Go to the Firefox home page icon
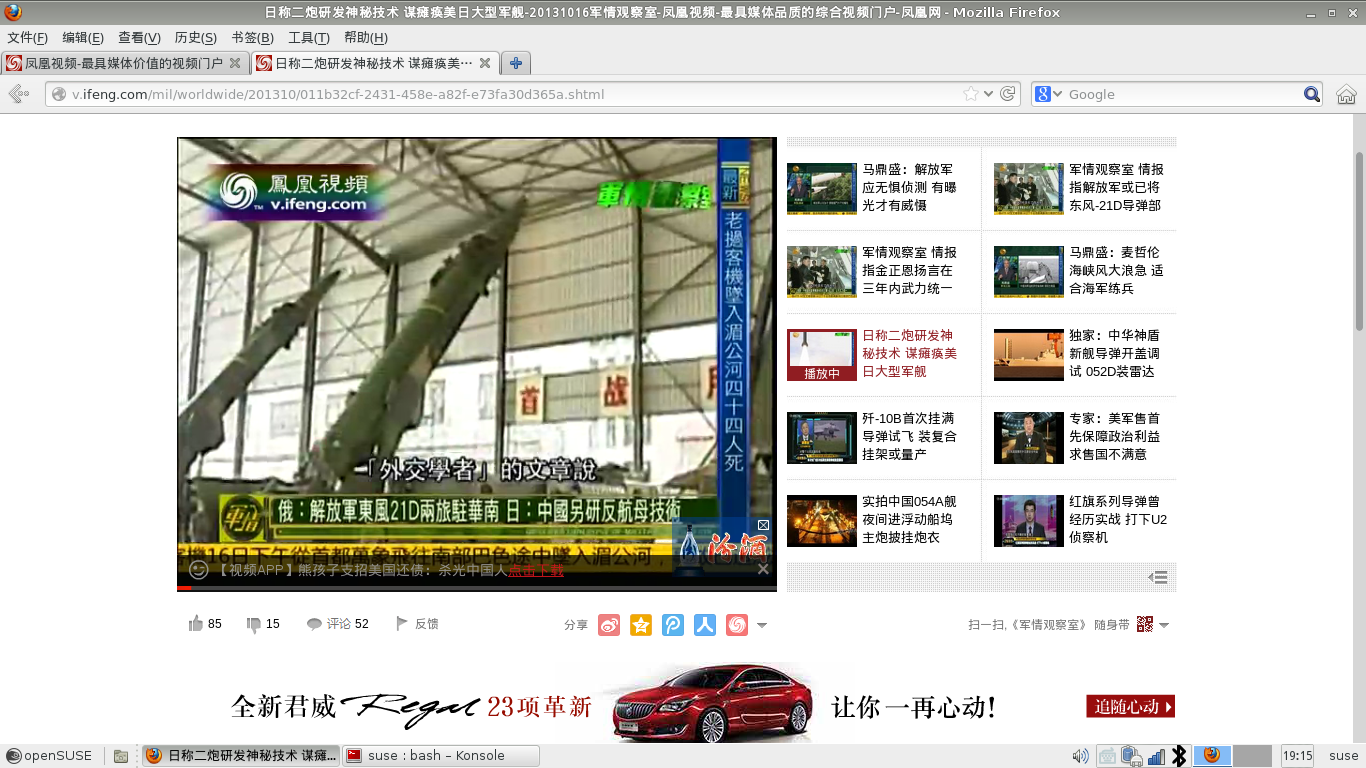The height and width of the screenshot is (768, 1366). pyautogui.click(x=1346, y=94)
